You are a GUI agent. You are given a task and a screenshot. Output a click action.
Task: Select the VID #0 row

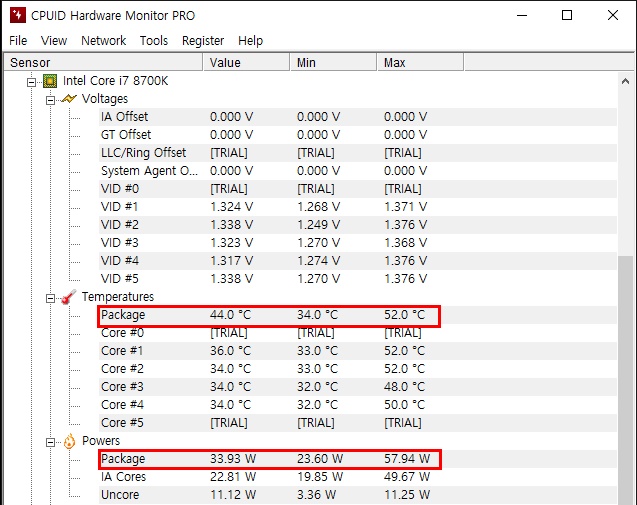click(358, 189)
